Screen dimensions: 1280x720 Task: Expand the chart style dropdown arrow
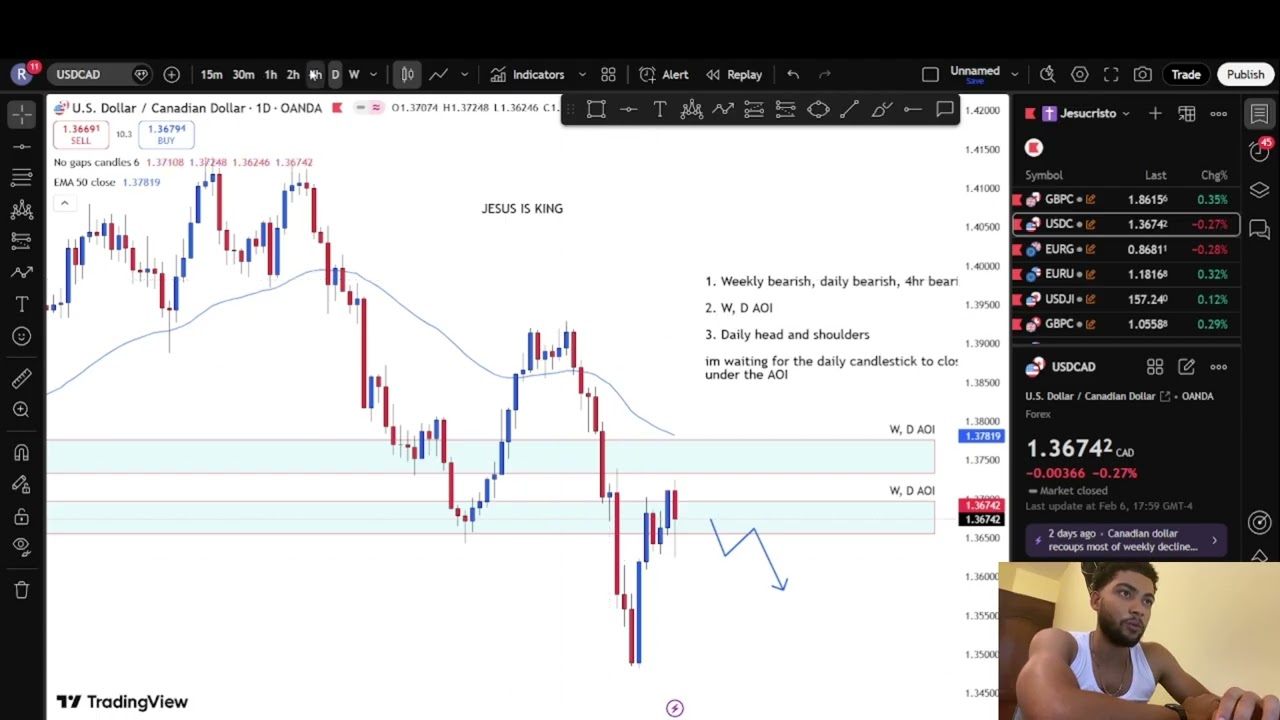464,74
